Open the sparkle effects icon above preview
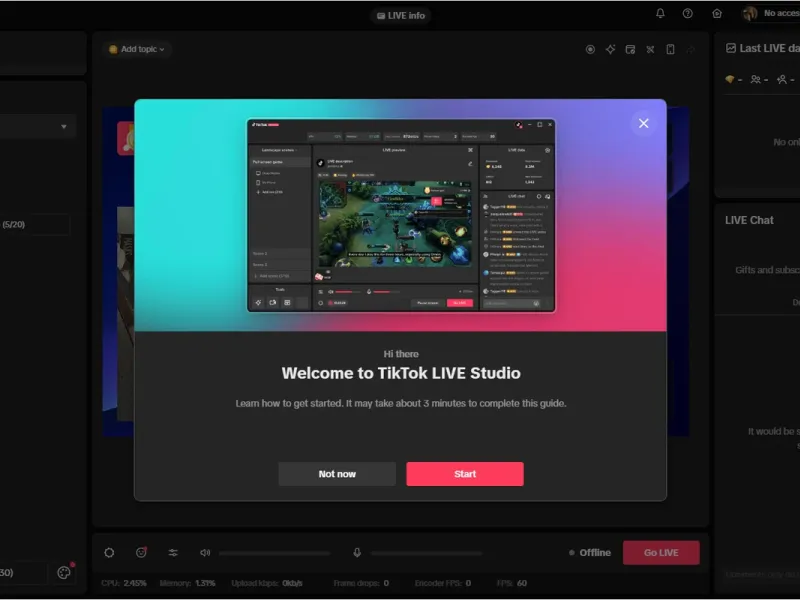 610,49
